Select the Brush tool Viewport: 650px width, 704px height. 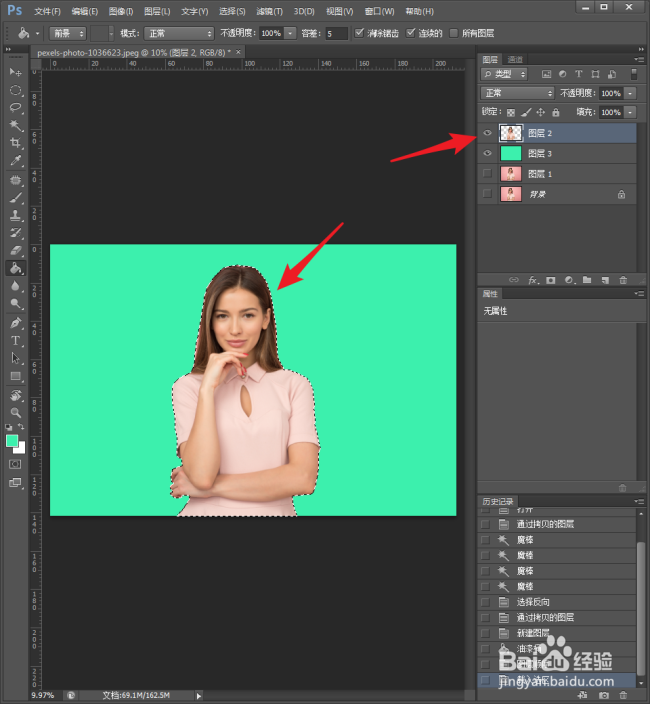click(x=16, y=198)
